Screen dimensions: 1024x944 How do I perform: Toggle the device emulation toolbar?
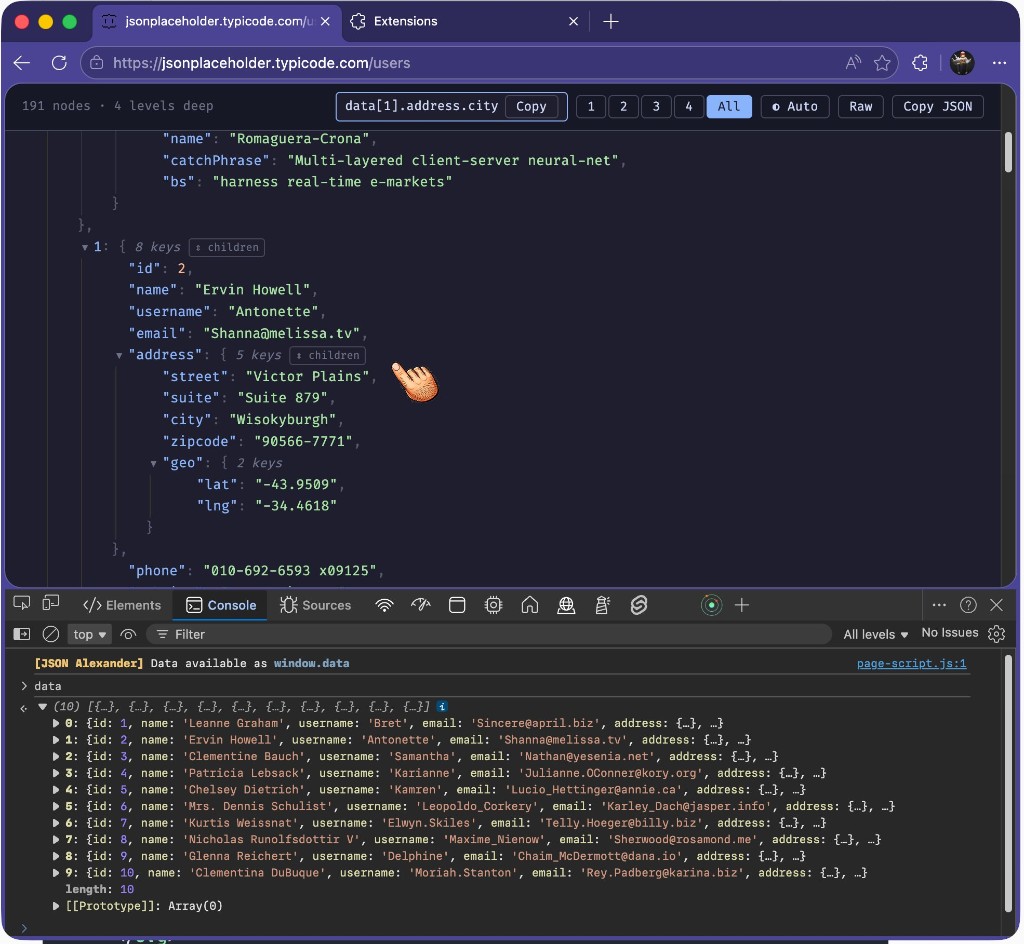pyautogui.click(x=51, y=604)
